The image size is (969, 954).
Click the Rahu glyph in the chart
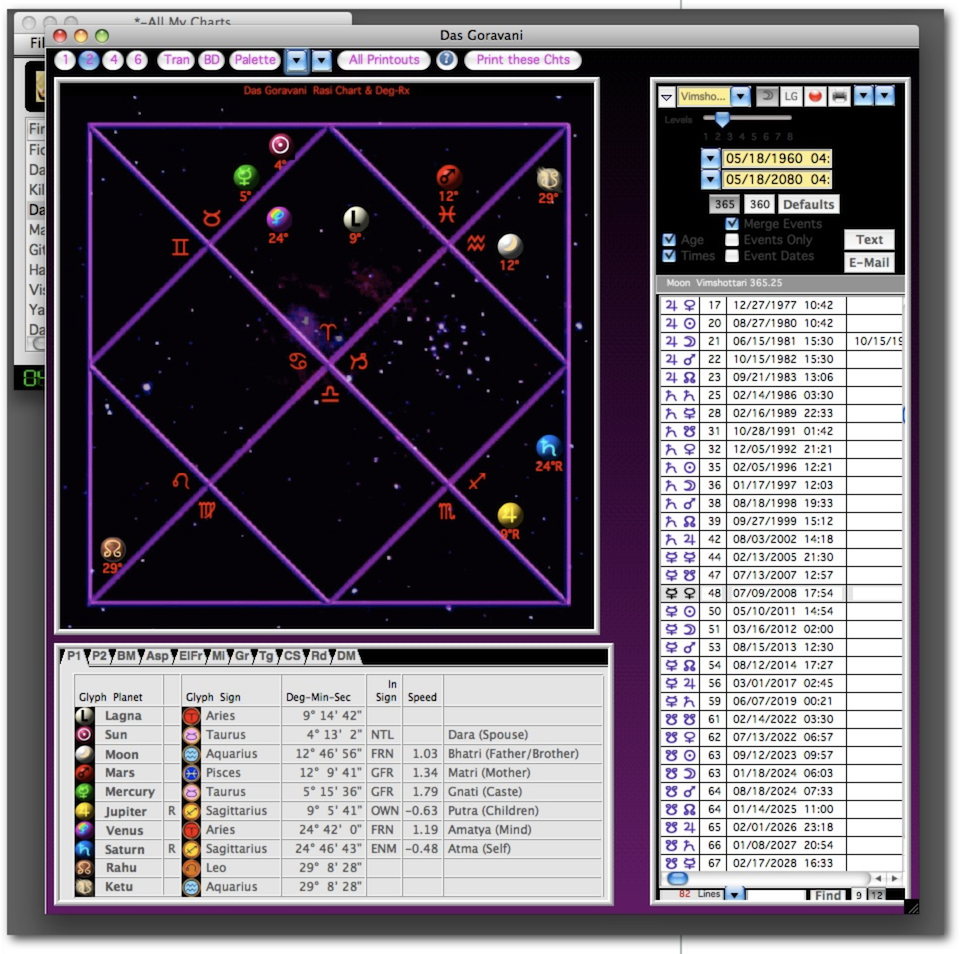(112, 549)
